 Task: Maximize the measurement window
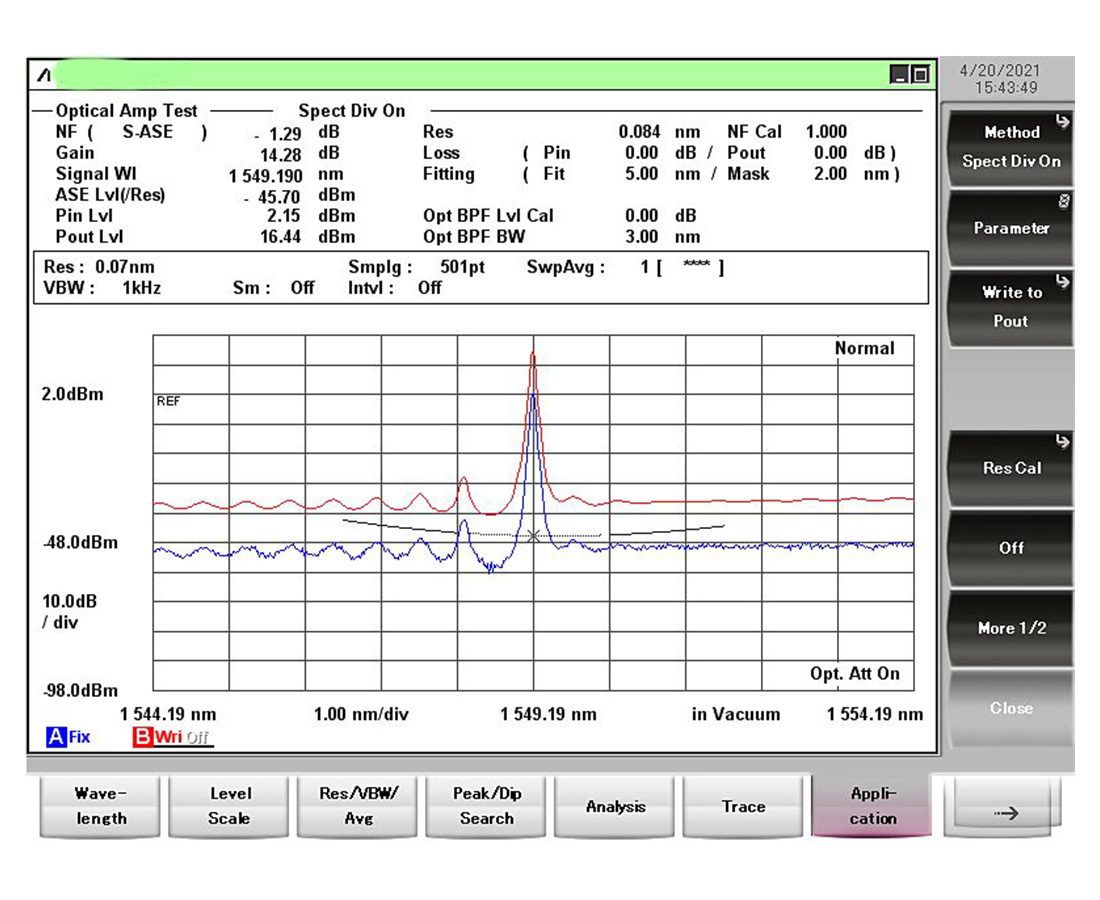tap(920, 75)
